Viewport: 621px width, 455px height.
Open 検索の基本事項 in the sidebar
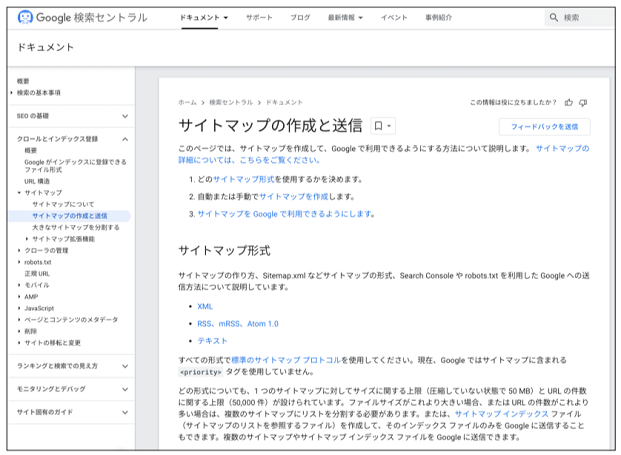(39, 93)
